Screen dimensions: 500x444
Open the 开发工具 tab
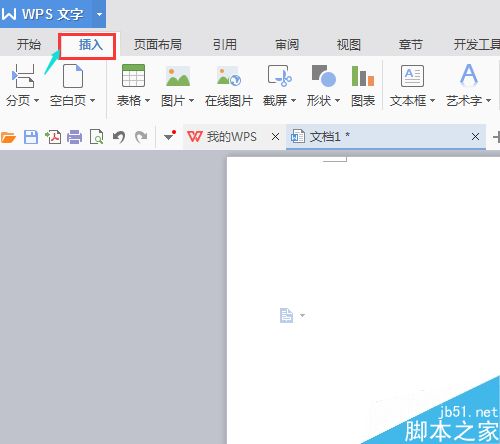tap(477, 44)
